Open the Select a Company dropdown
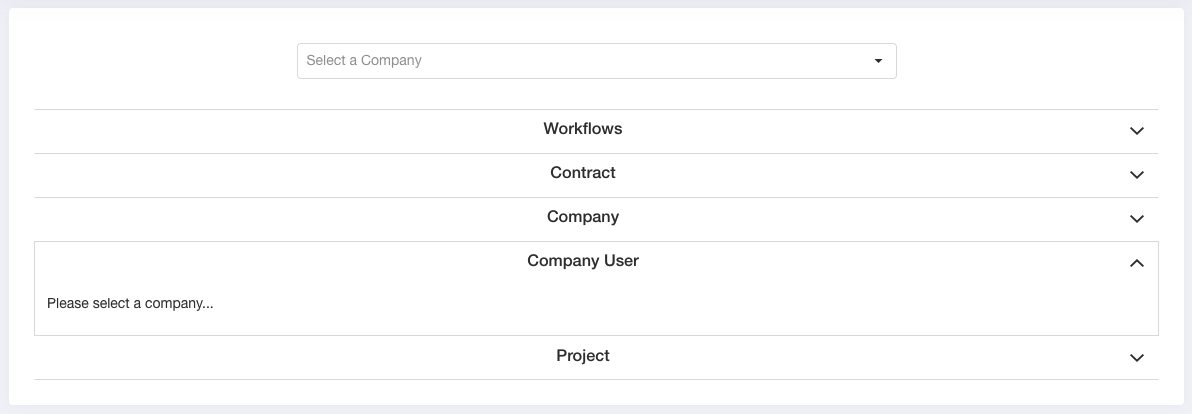1192x414 pixels. 597,61
